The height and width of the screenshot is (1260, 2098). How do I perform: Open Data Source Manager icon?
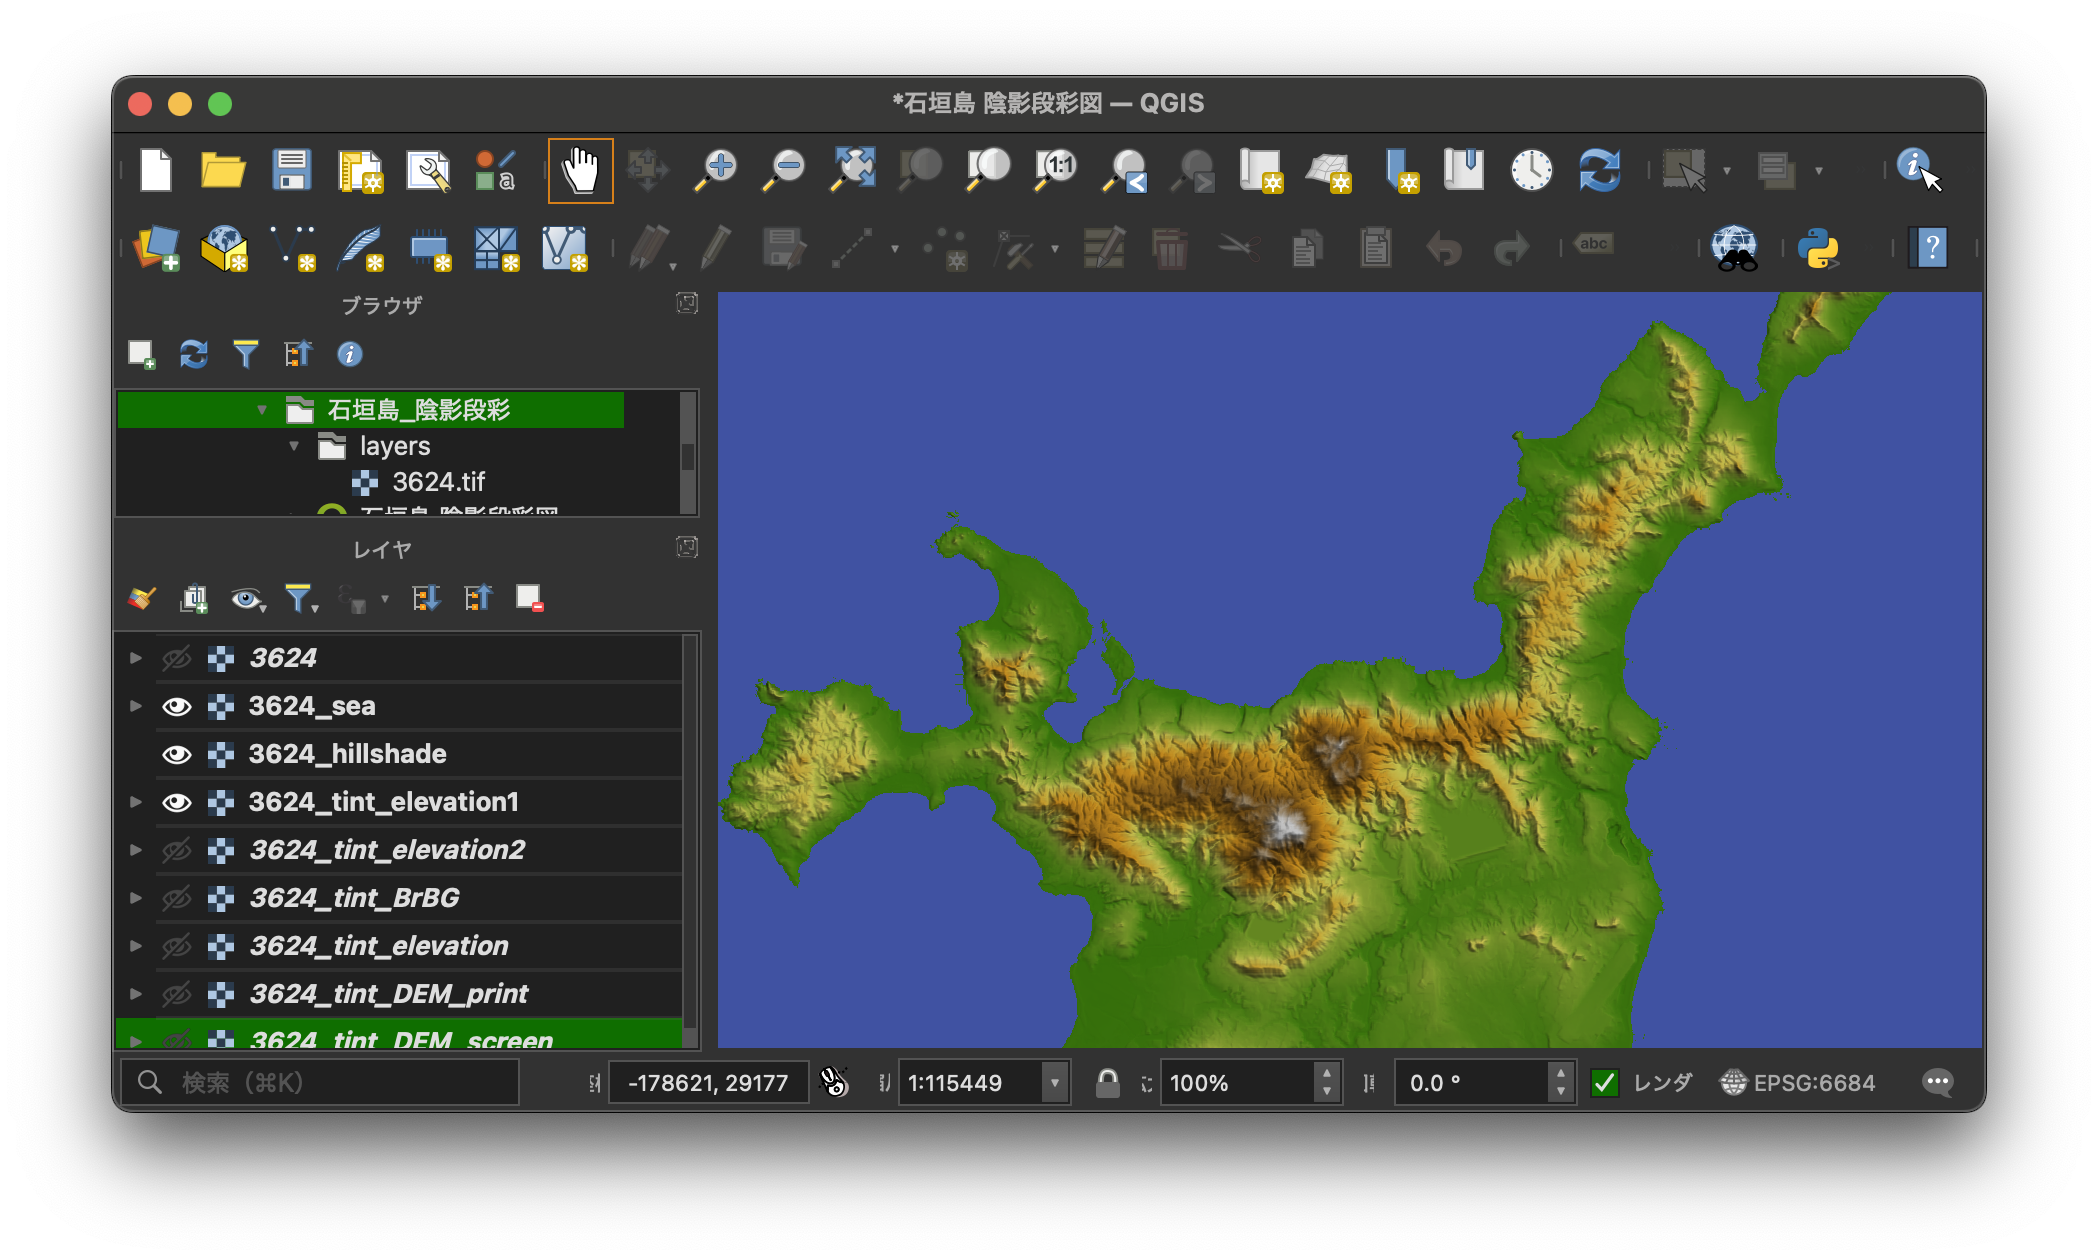point(155,248)
